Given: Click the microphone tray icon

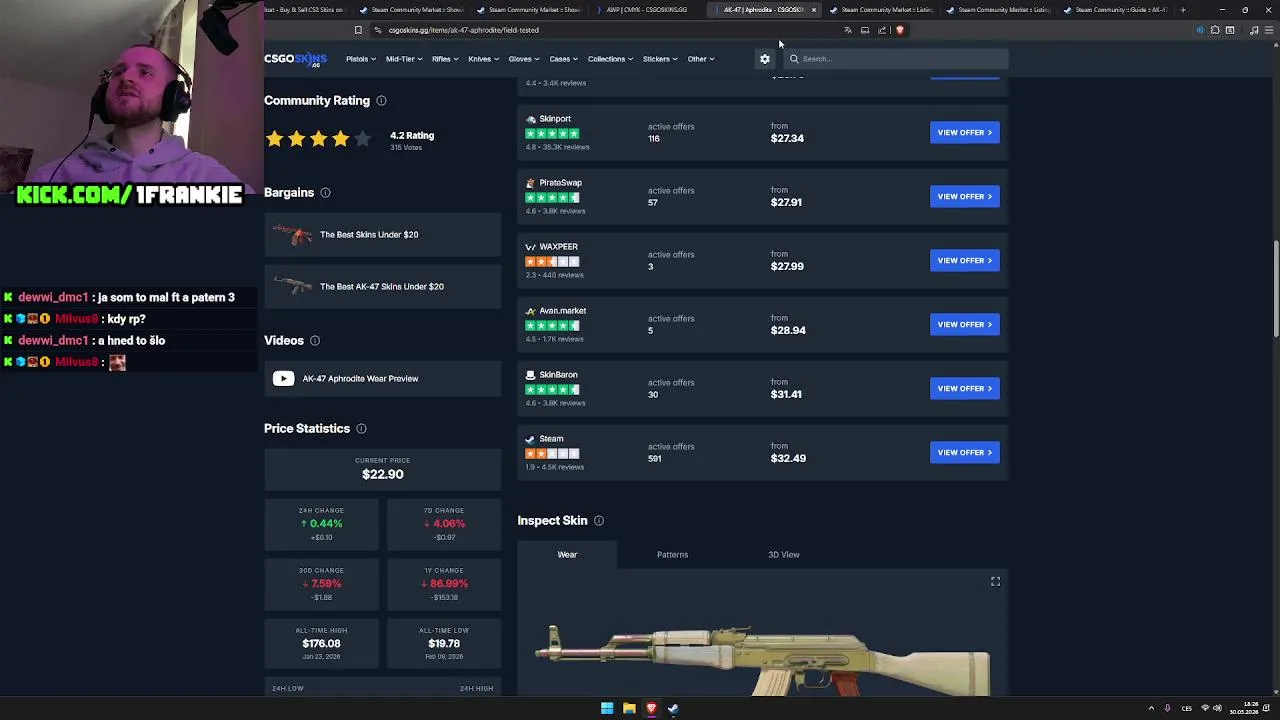Looking at the screenshot, I should (1167, 708).
